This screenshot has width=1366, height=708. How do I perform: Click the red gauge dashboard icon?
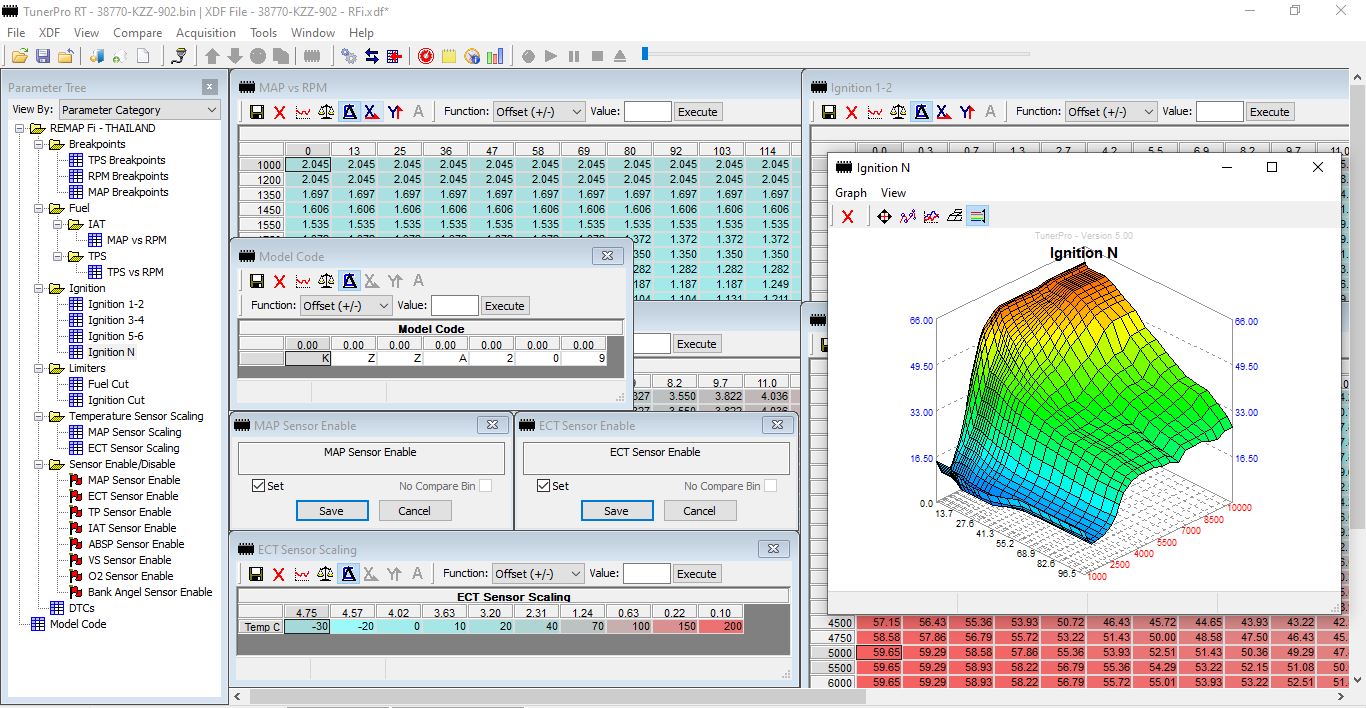coord(426,56)
